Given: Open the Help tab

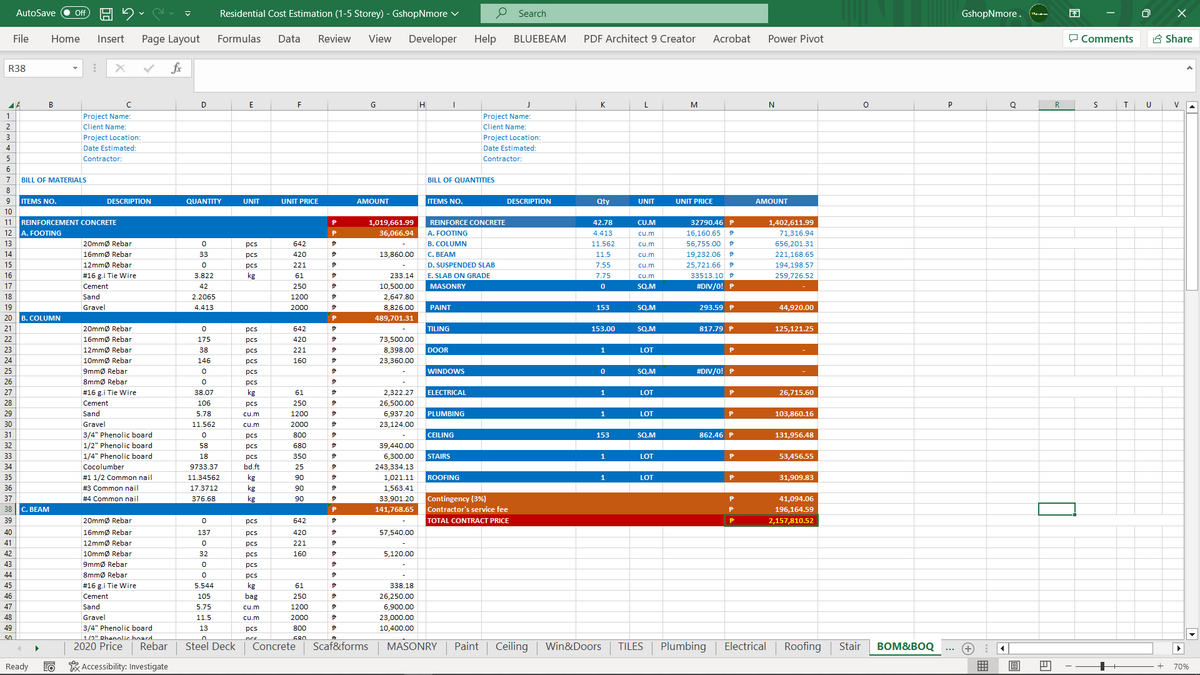Looking at the screenshot, I should pos(485,38).
